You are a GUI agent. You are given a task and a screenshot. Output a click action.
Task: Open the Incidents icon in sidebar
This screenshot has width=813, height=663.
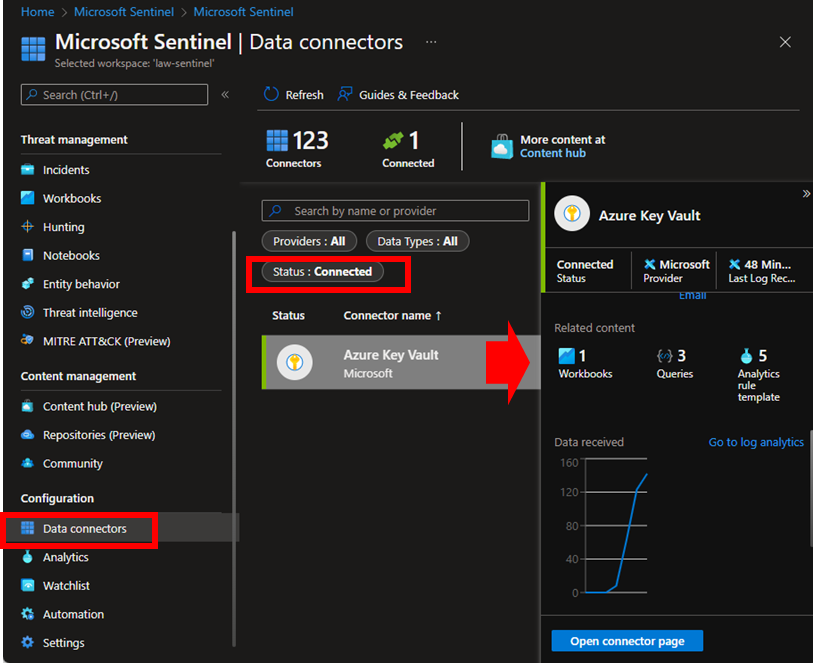[x=27, y=170]
